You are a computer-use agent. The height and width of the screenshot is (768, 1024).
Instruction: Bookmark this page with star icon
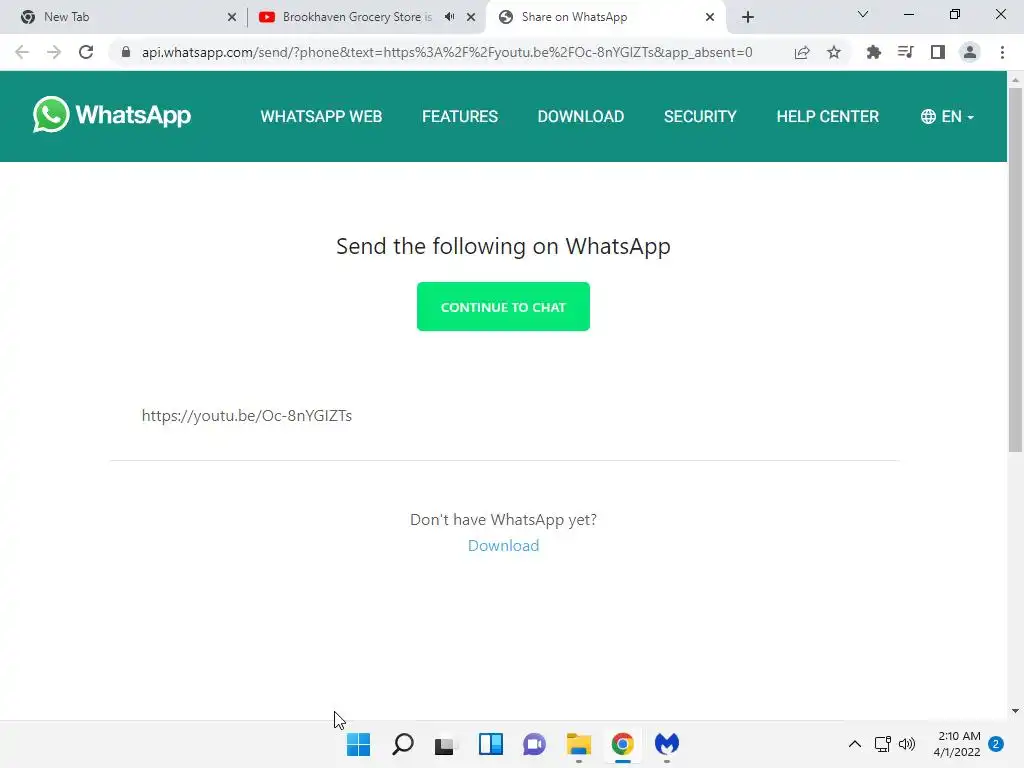coord(834,52)
